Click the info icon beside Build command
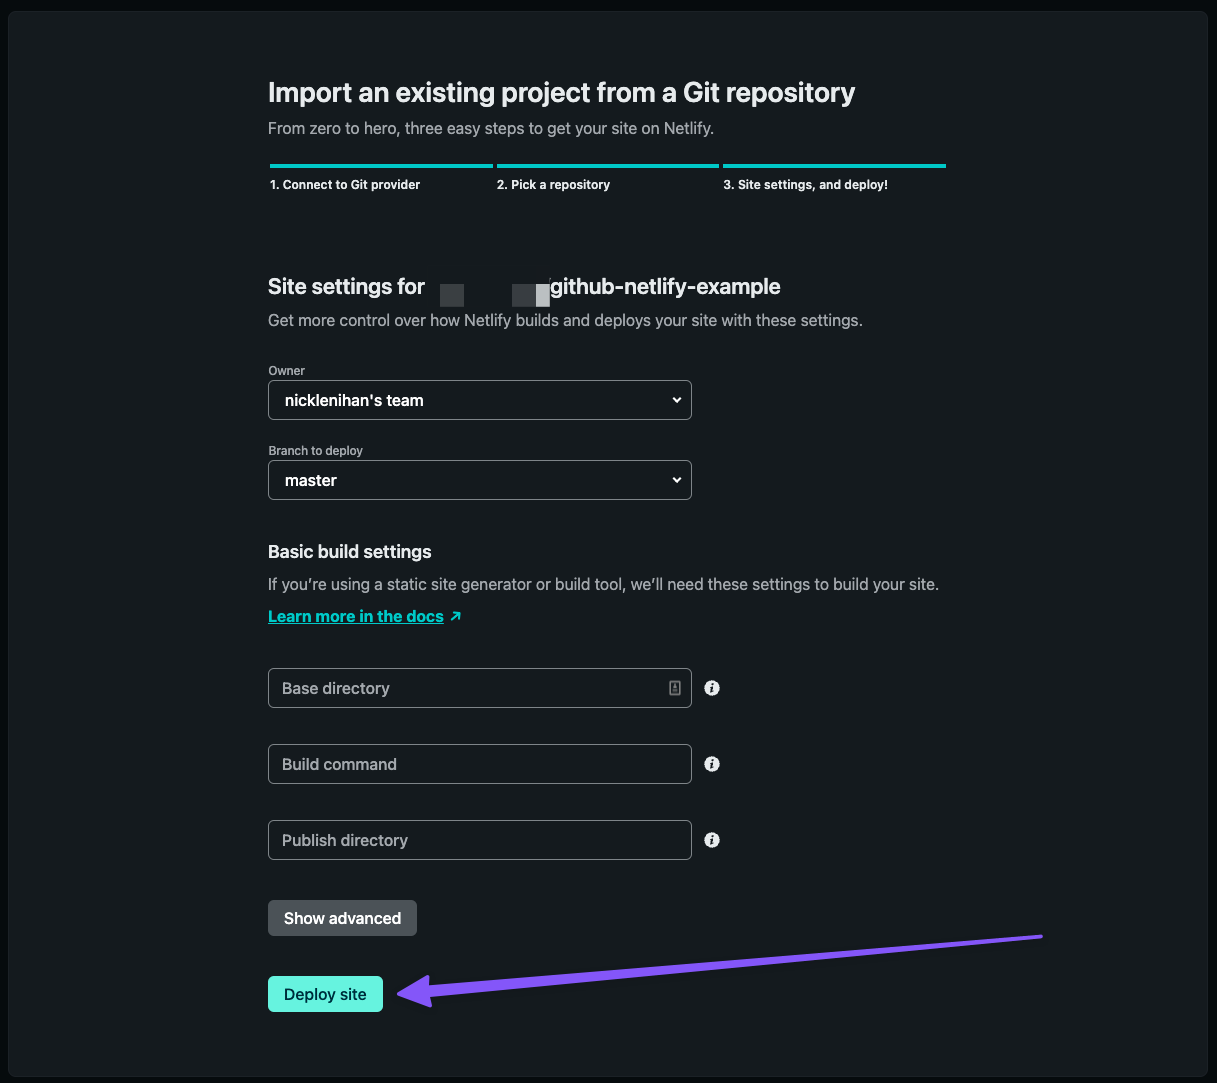Screen dimensions: 1217x1083 tap(712, 764)
